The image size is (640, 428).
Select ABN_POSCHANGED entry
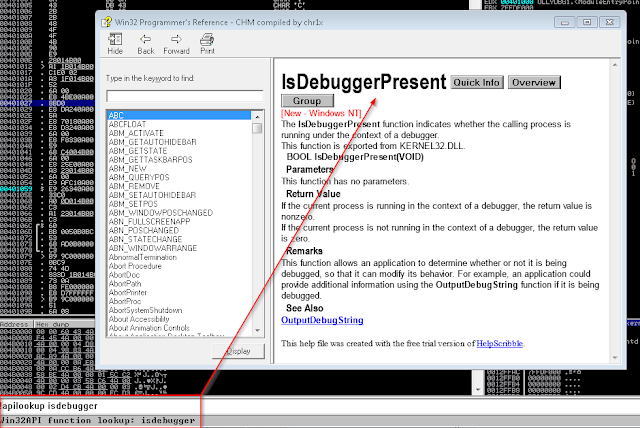click(x=144, y=231)
